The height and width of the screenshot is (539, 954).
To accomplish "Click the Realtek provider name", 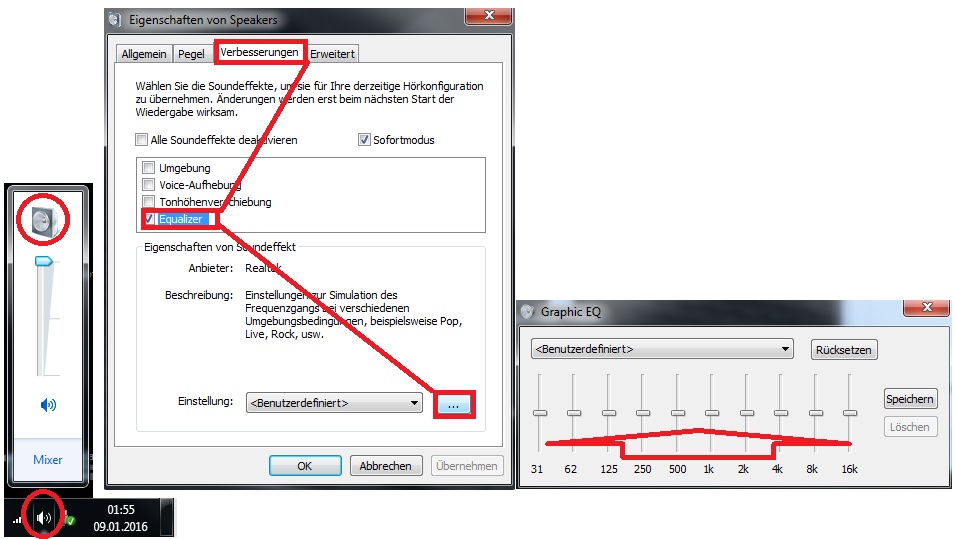I will pos(263,268).
